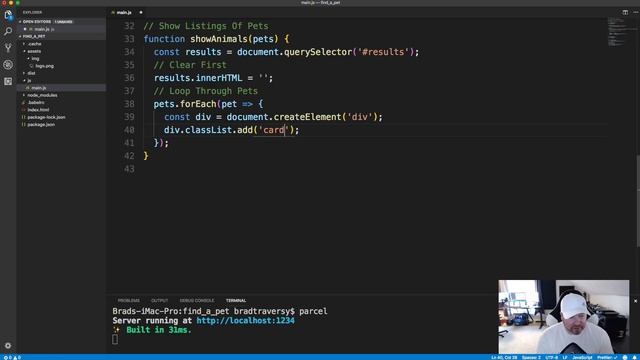Click the notifications bell in the status bar

[x=635, y=358]
